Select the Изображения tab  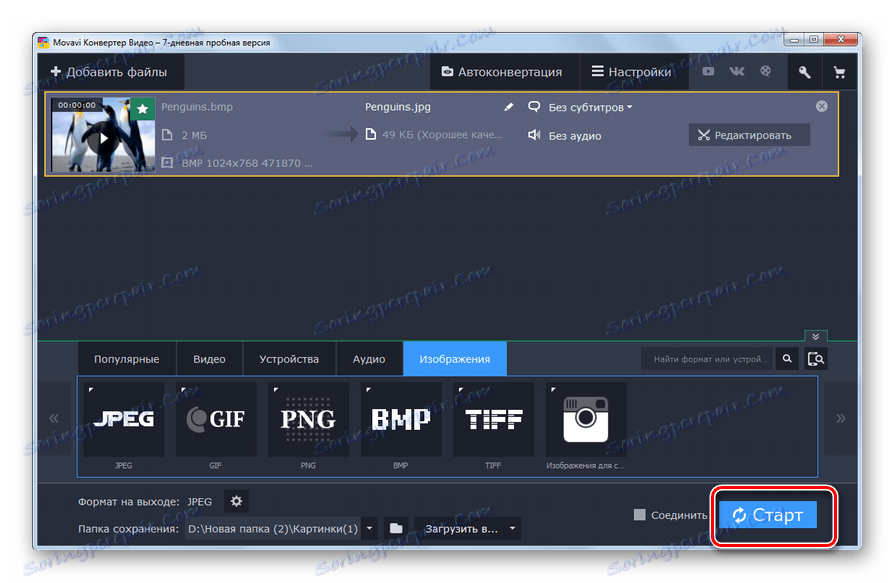click(x=455, y=359)
